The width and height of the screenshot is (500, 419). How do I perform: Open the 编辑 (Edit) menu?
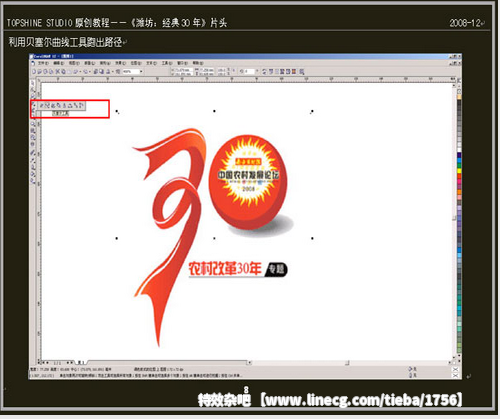coord(59,63)
